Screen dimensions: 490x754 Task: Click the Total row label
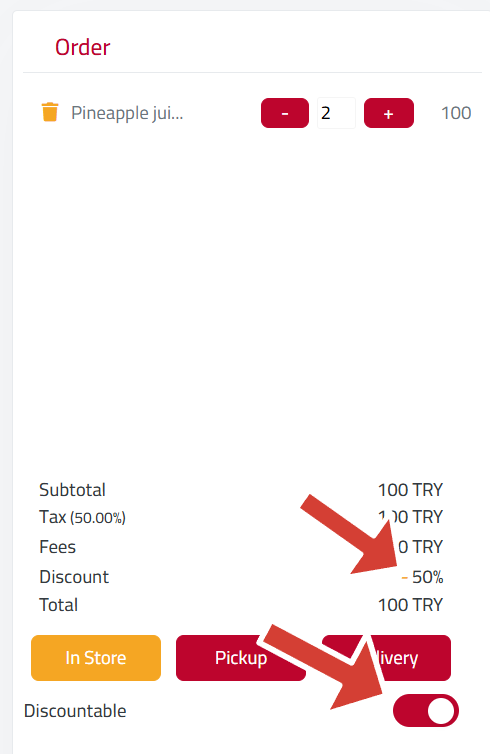pyautogui.click(x=59, y=604)
